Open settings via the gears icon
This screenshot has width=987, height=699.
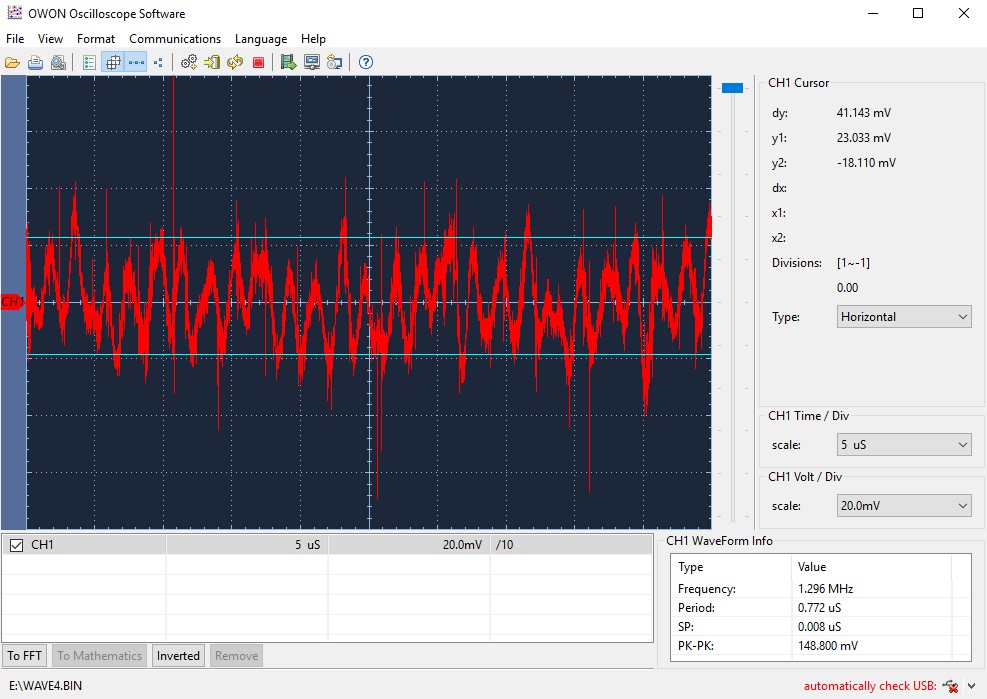click(x=189, y=62)
